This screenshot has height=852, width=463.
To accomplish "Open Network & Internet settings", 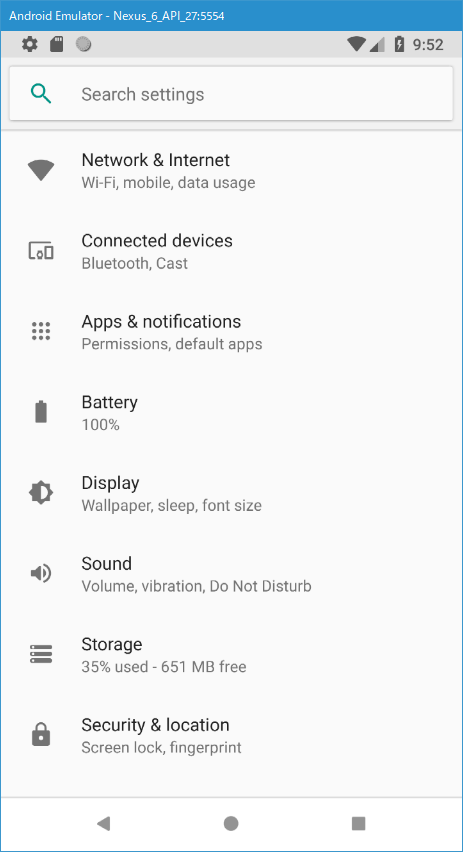I will click(x=232, y=171).
